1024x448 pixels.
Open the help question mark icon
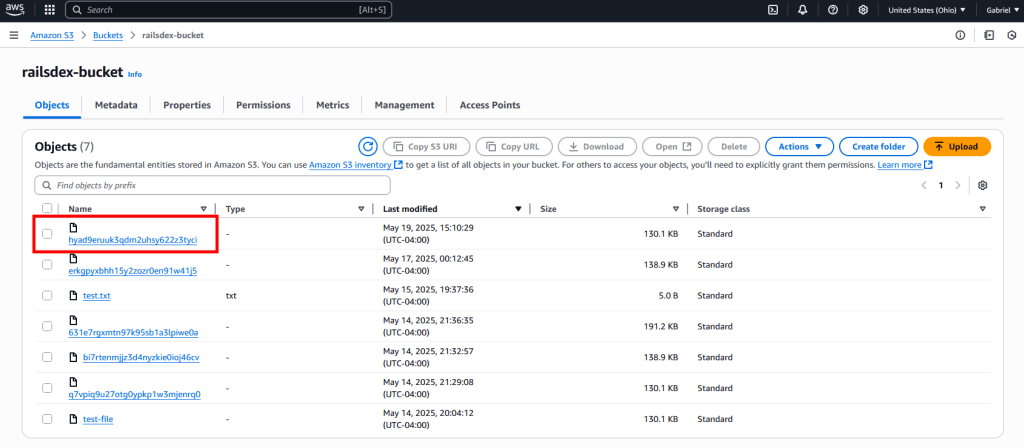coord(833,10)
